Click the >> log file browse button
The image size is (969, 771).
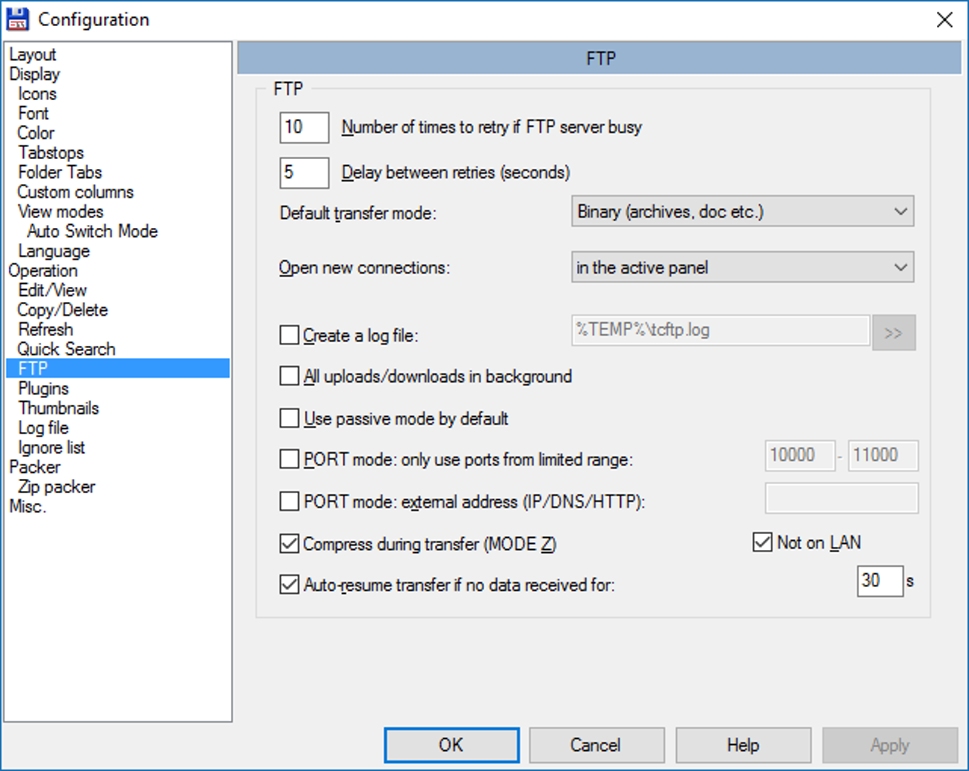pyautogui.click(x=893, y=334)
